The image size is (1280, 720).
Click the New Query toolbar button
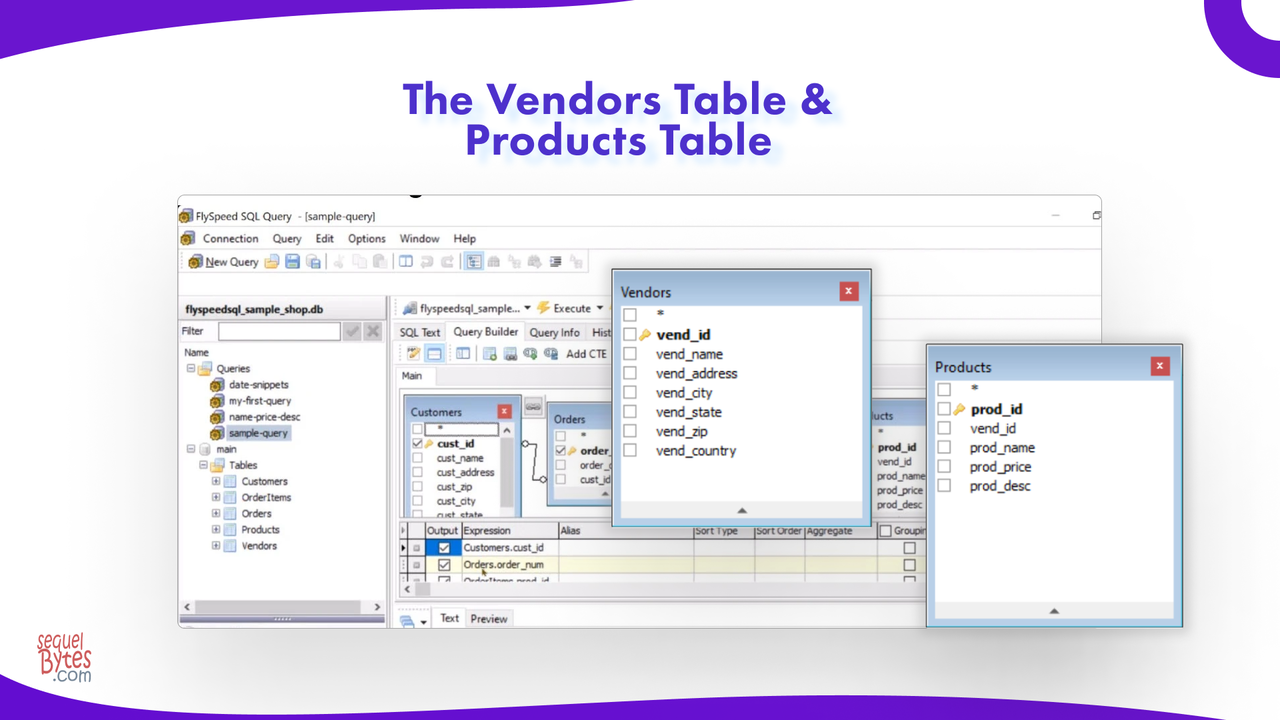tap(223, 262)
